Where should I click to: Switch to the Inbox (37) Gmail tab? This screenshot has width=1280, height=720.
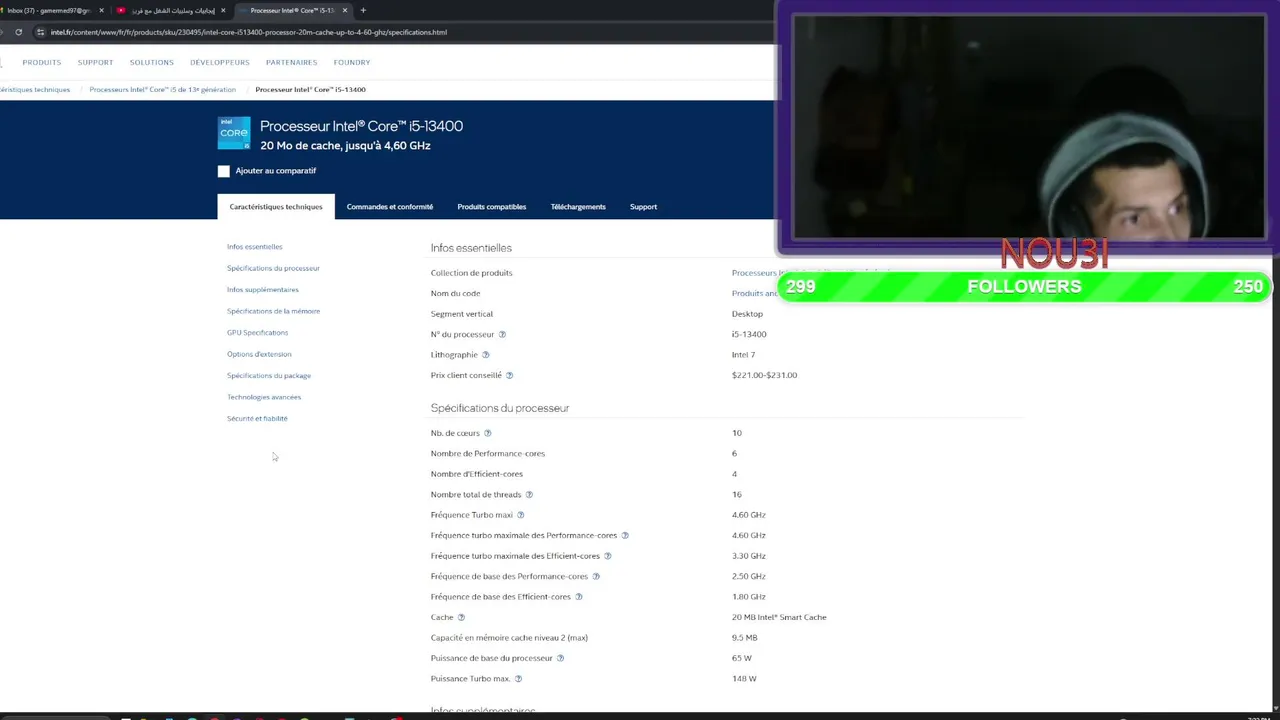click(48, 10)
